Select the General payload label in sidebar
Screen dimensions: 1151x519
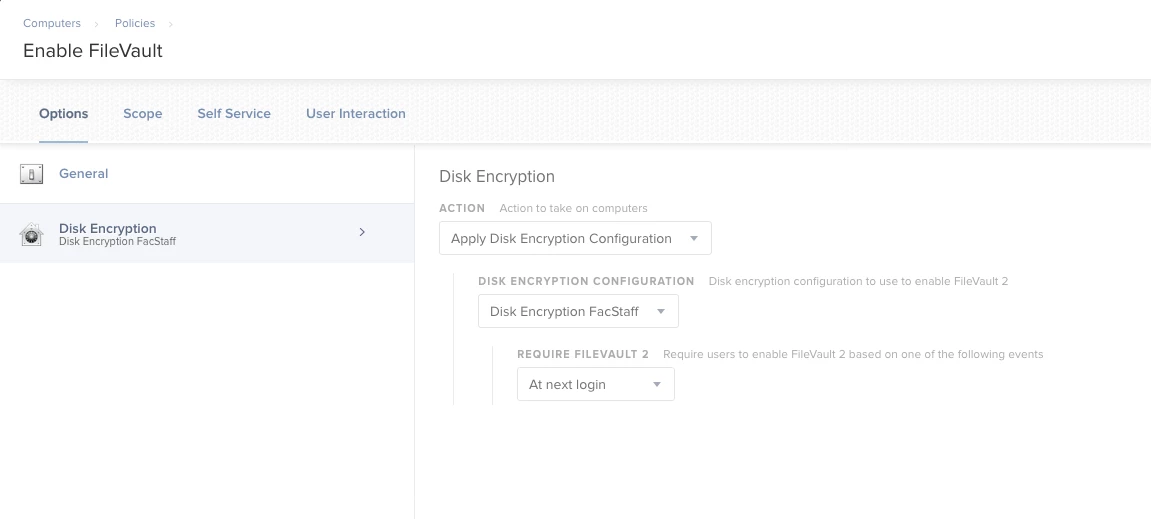(83, 173)
